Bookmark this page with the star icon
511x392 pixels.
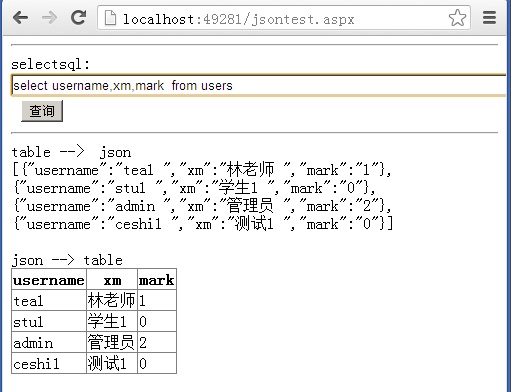pyautogui.click(x=457, y=18)
